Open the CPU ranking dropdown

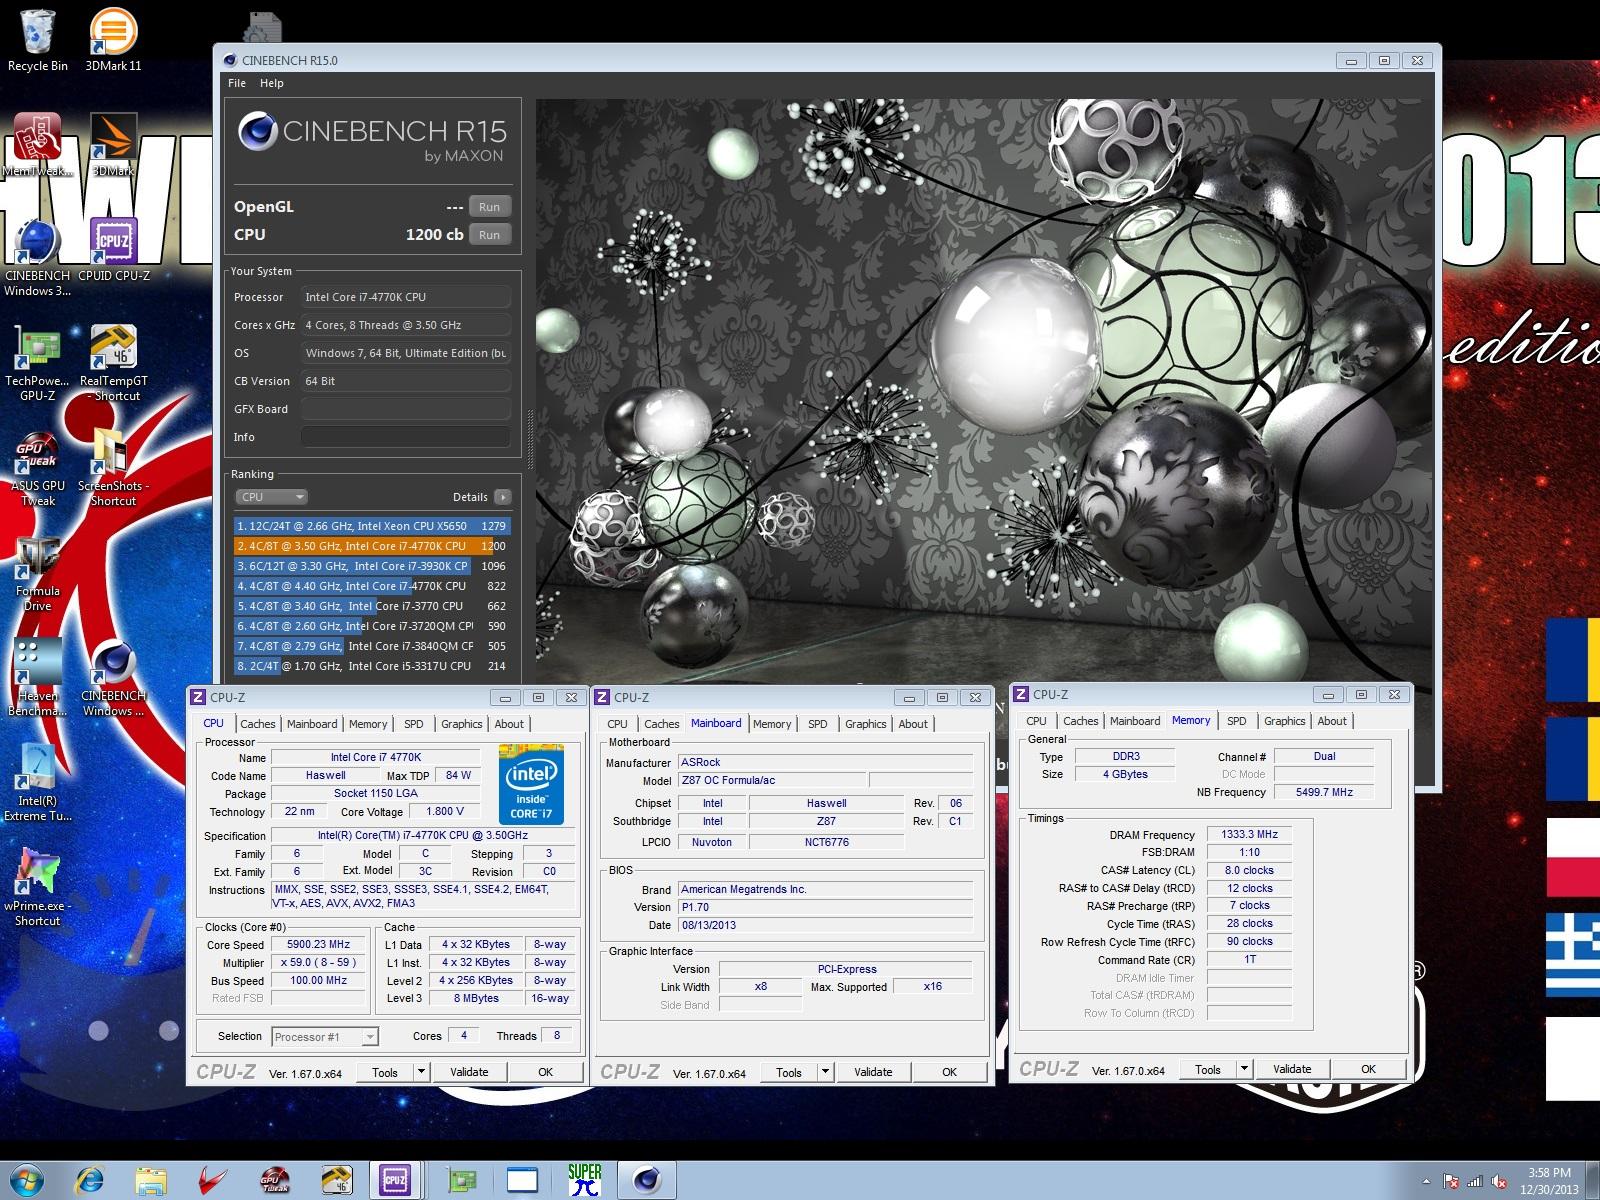(x=271, y=497)
